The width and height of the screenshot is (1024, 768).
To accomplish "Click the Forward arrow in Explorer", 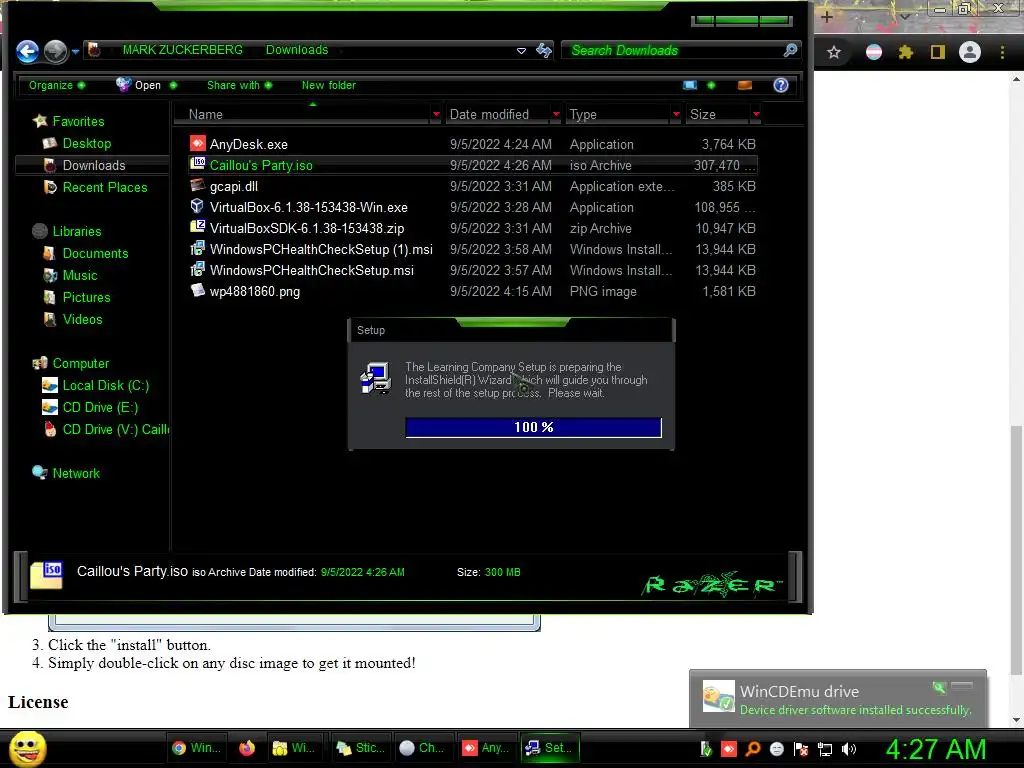I will click(56, 51).
